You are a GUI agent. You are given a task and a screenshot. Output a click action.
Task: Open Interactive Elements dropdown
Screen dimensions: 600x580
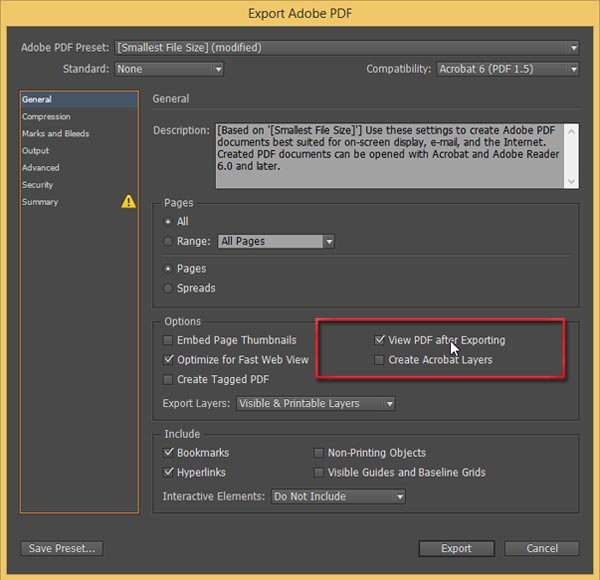(x=338, y=497)
